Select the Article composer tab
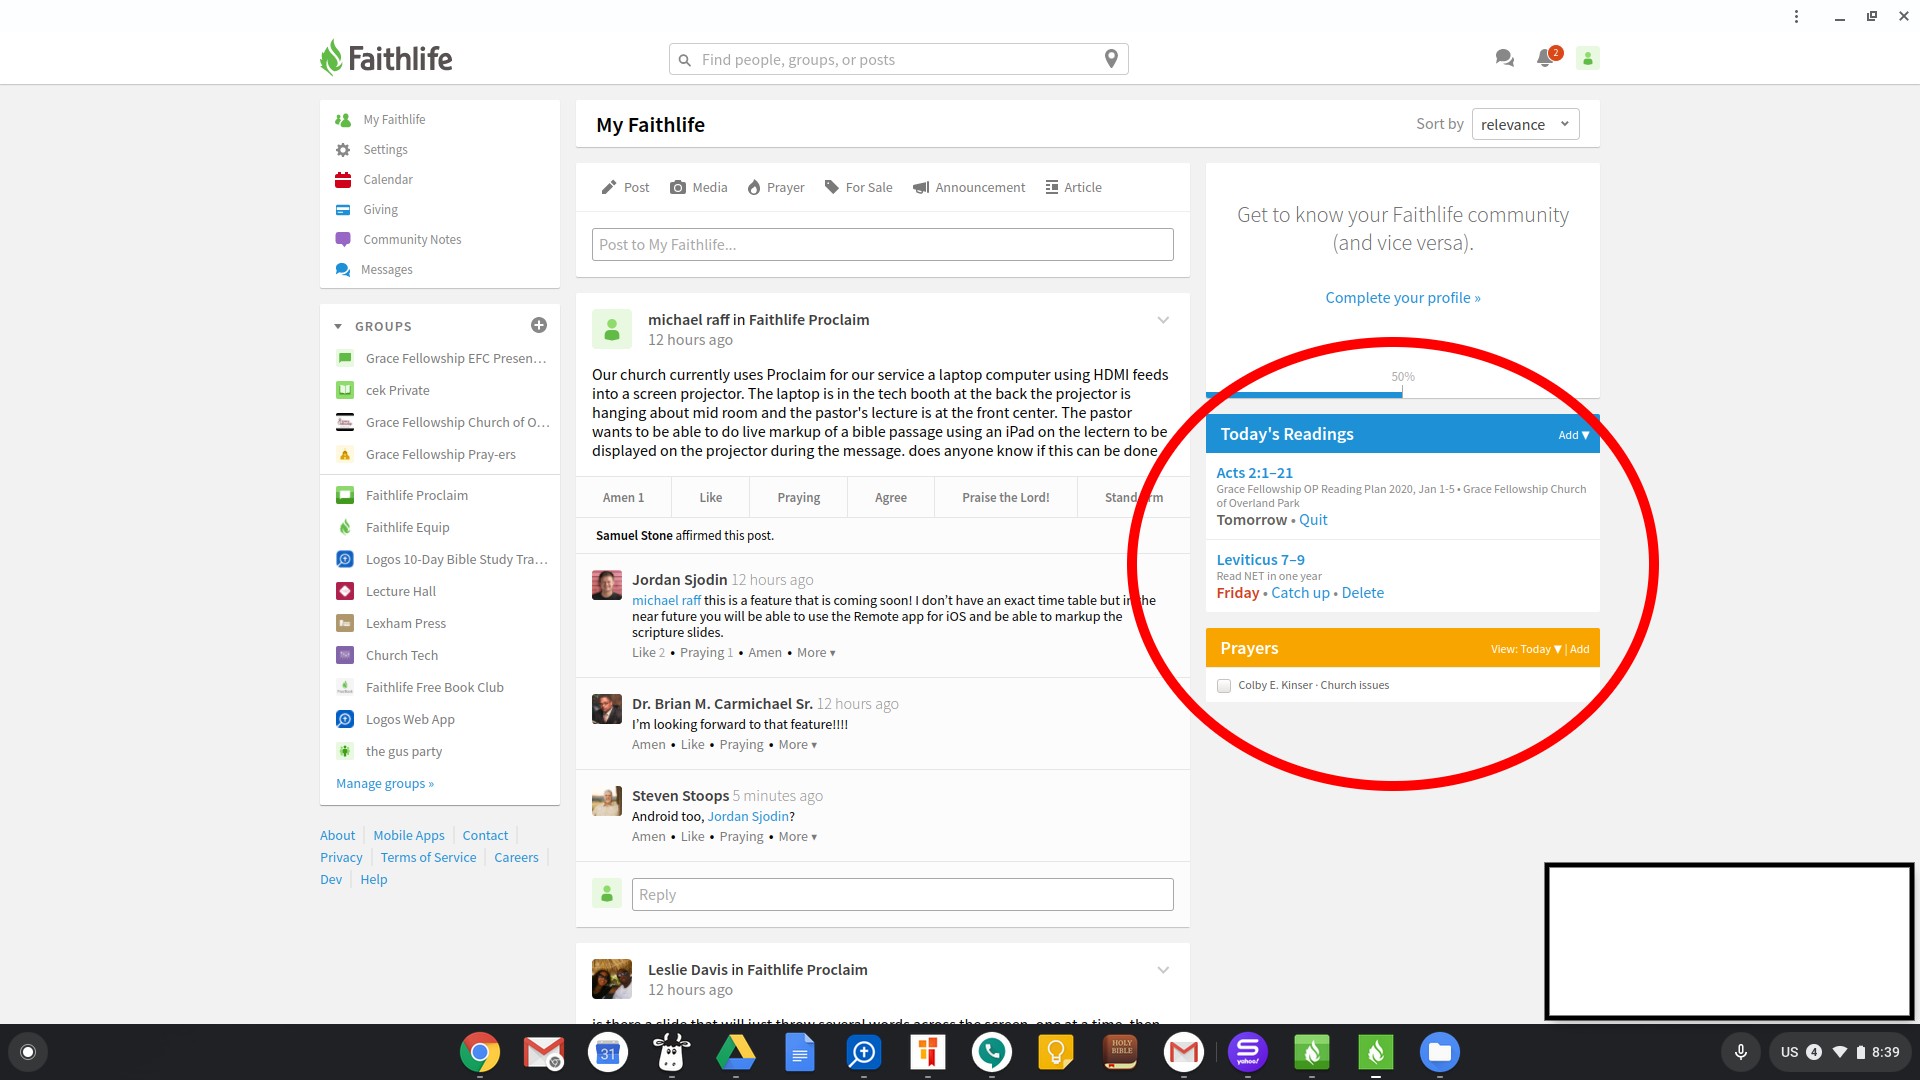Viewport: 1920px width, 1080px height. click(x=1074, y=187)
